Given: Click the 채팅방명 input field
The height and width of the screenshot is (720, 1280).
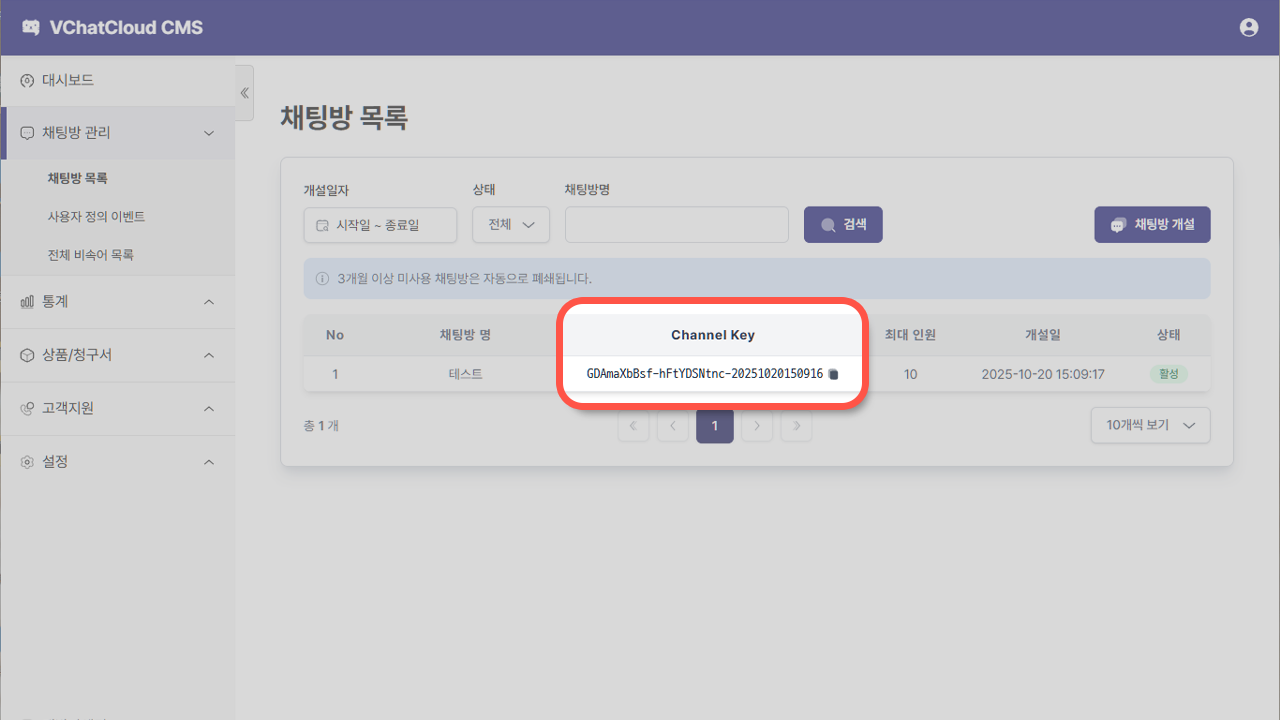Looking at the screenshot, I should point(676,224).
